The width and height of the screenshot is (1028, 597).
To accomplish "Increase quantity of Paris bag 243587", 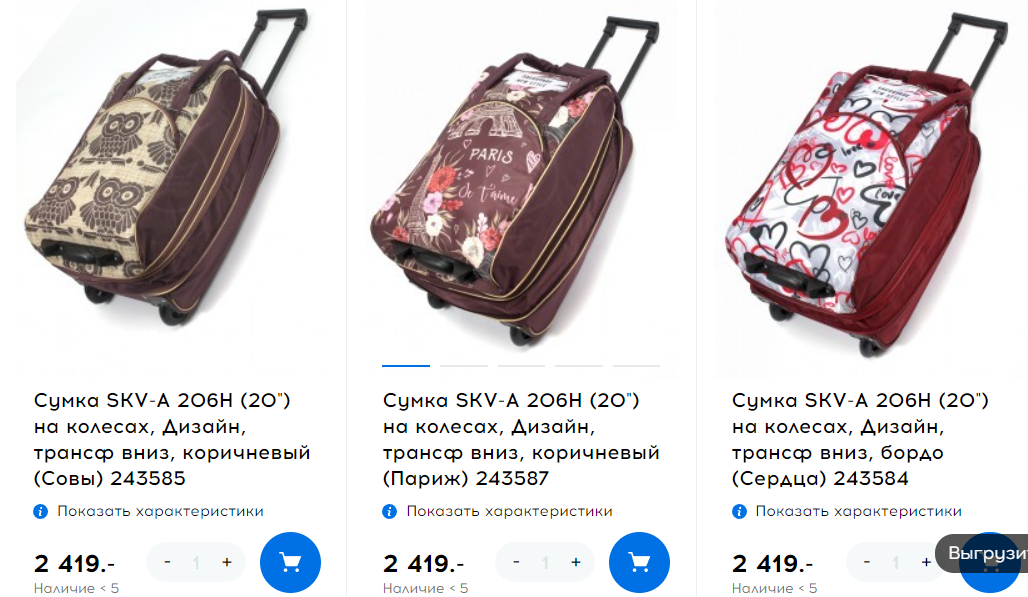I will (576, 562).
